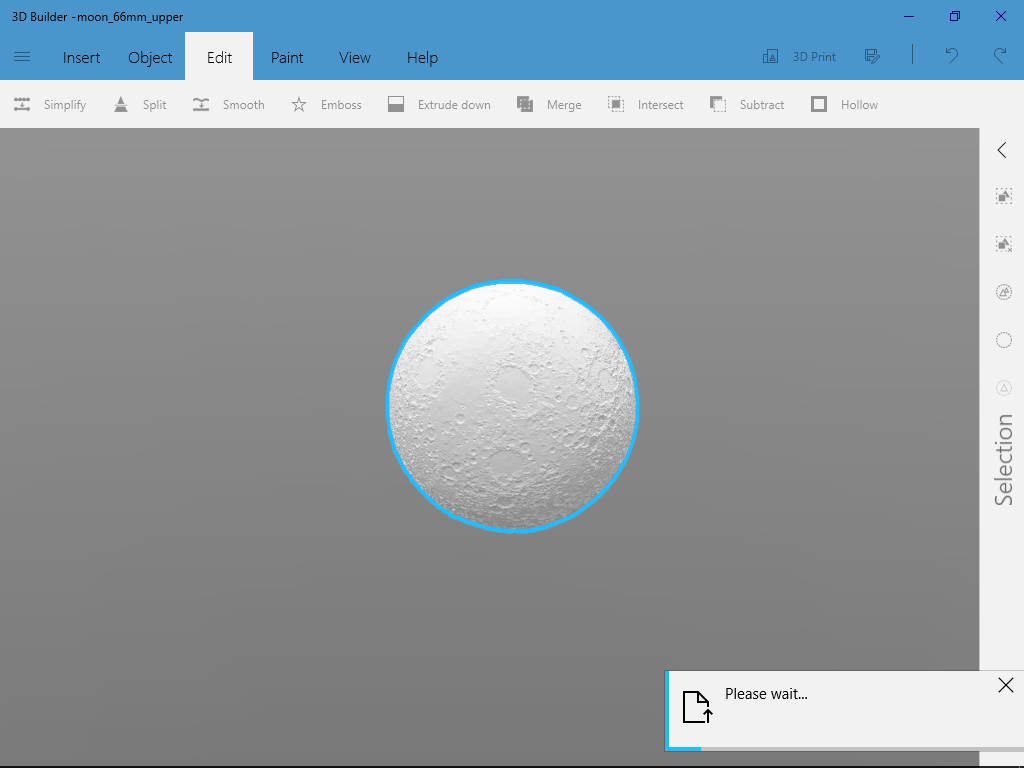Open the View menu
This screenshot has height=768, width=1024.
(354, 57)
